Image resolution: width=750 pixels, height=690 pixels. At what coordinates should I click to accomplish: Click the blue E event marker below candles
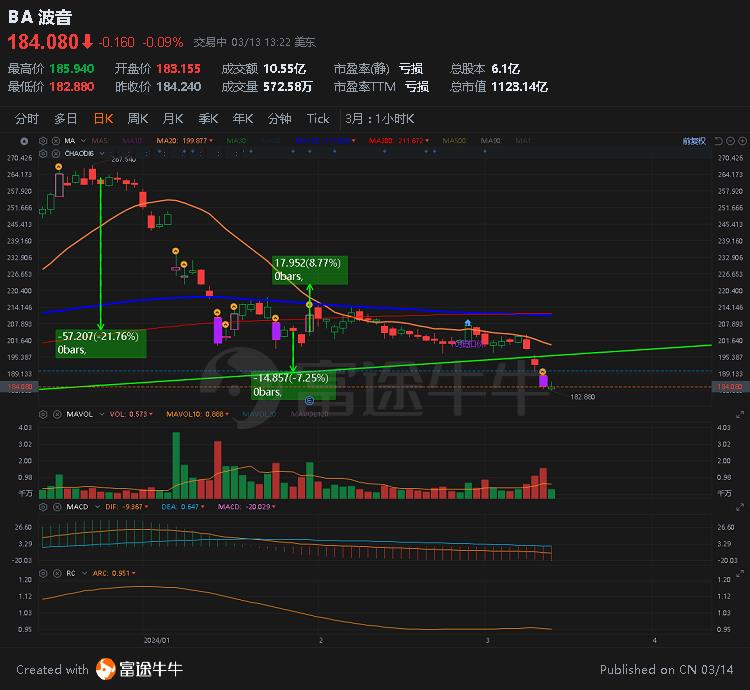[x=309, y=400]
